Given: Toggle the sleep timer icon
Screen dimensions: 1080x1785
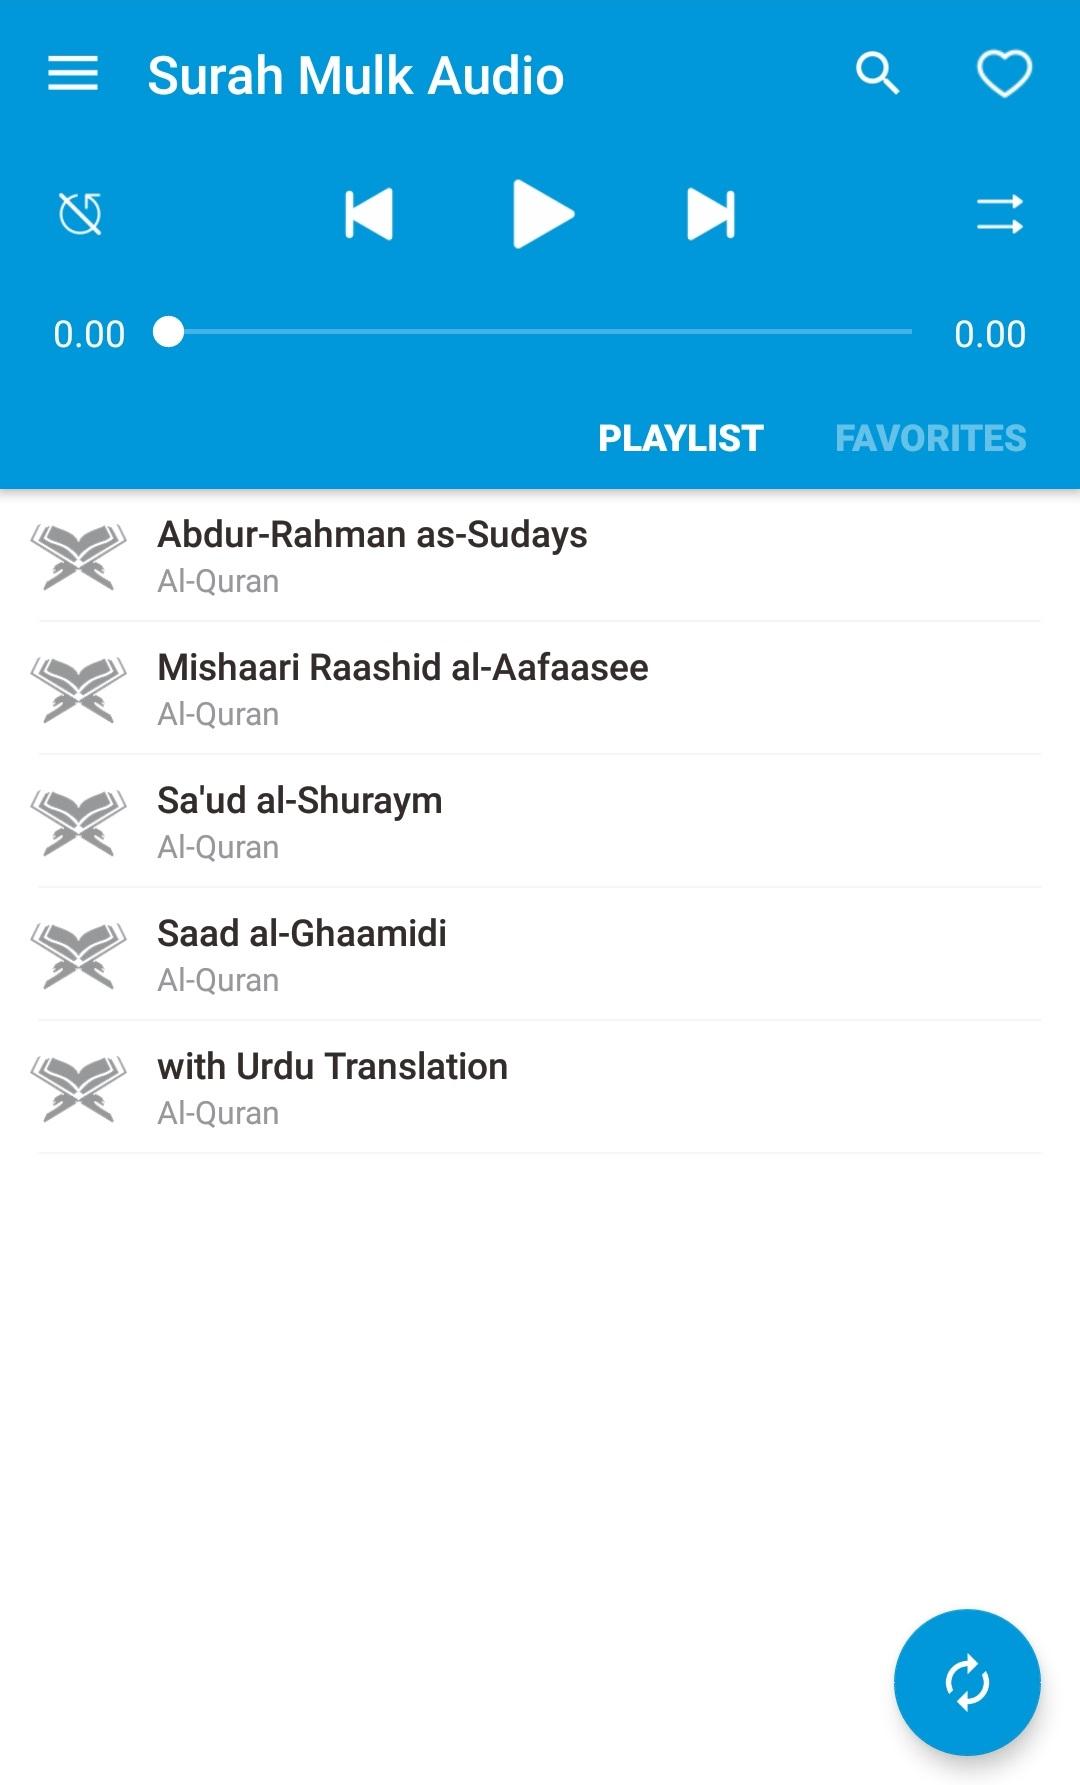Looking at the screenshot, I should (80, 214).
